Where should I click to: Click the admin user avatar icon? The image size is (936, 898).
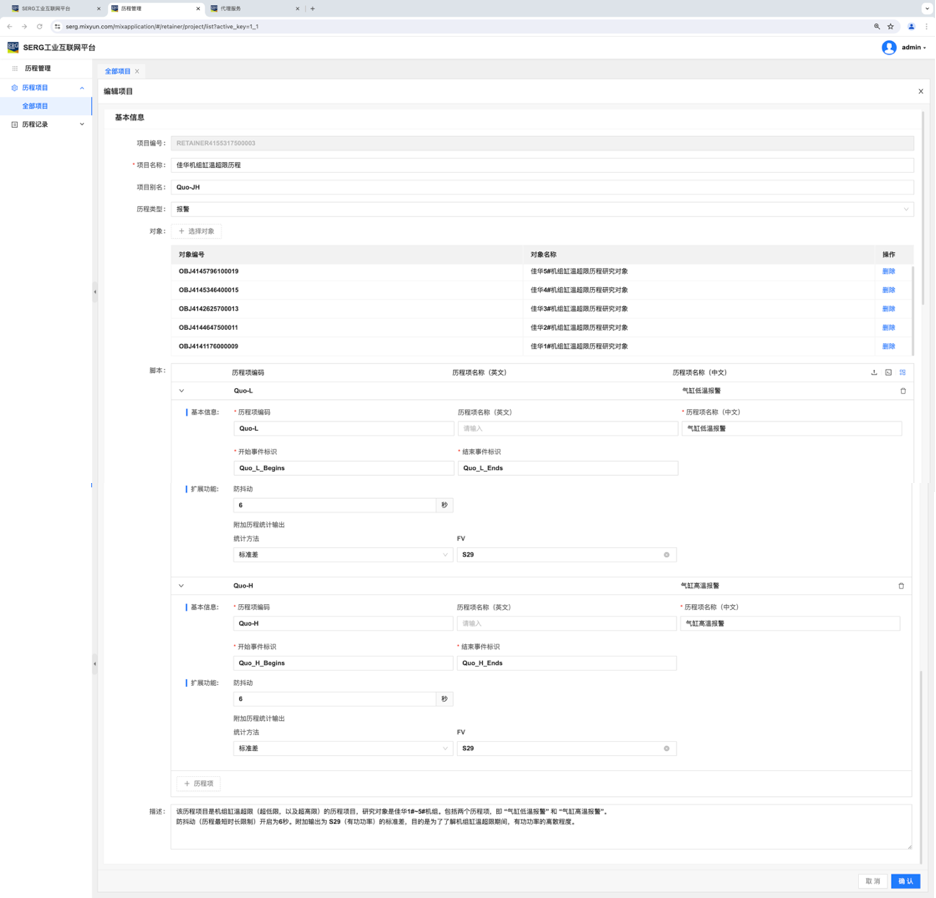(888, 47)
